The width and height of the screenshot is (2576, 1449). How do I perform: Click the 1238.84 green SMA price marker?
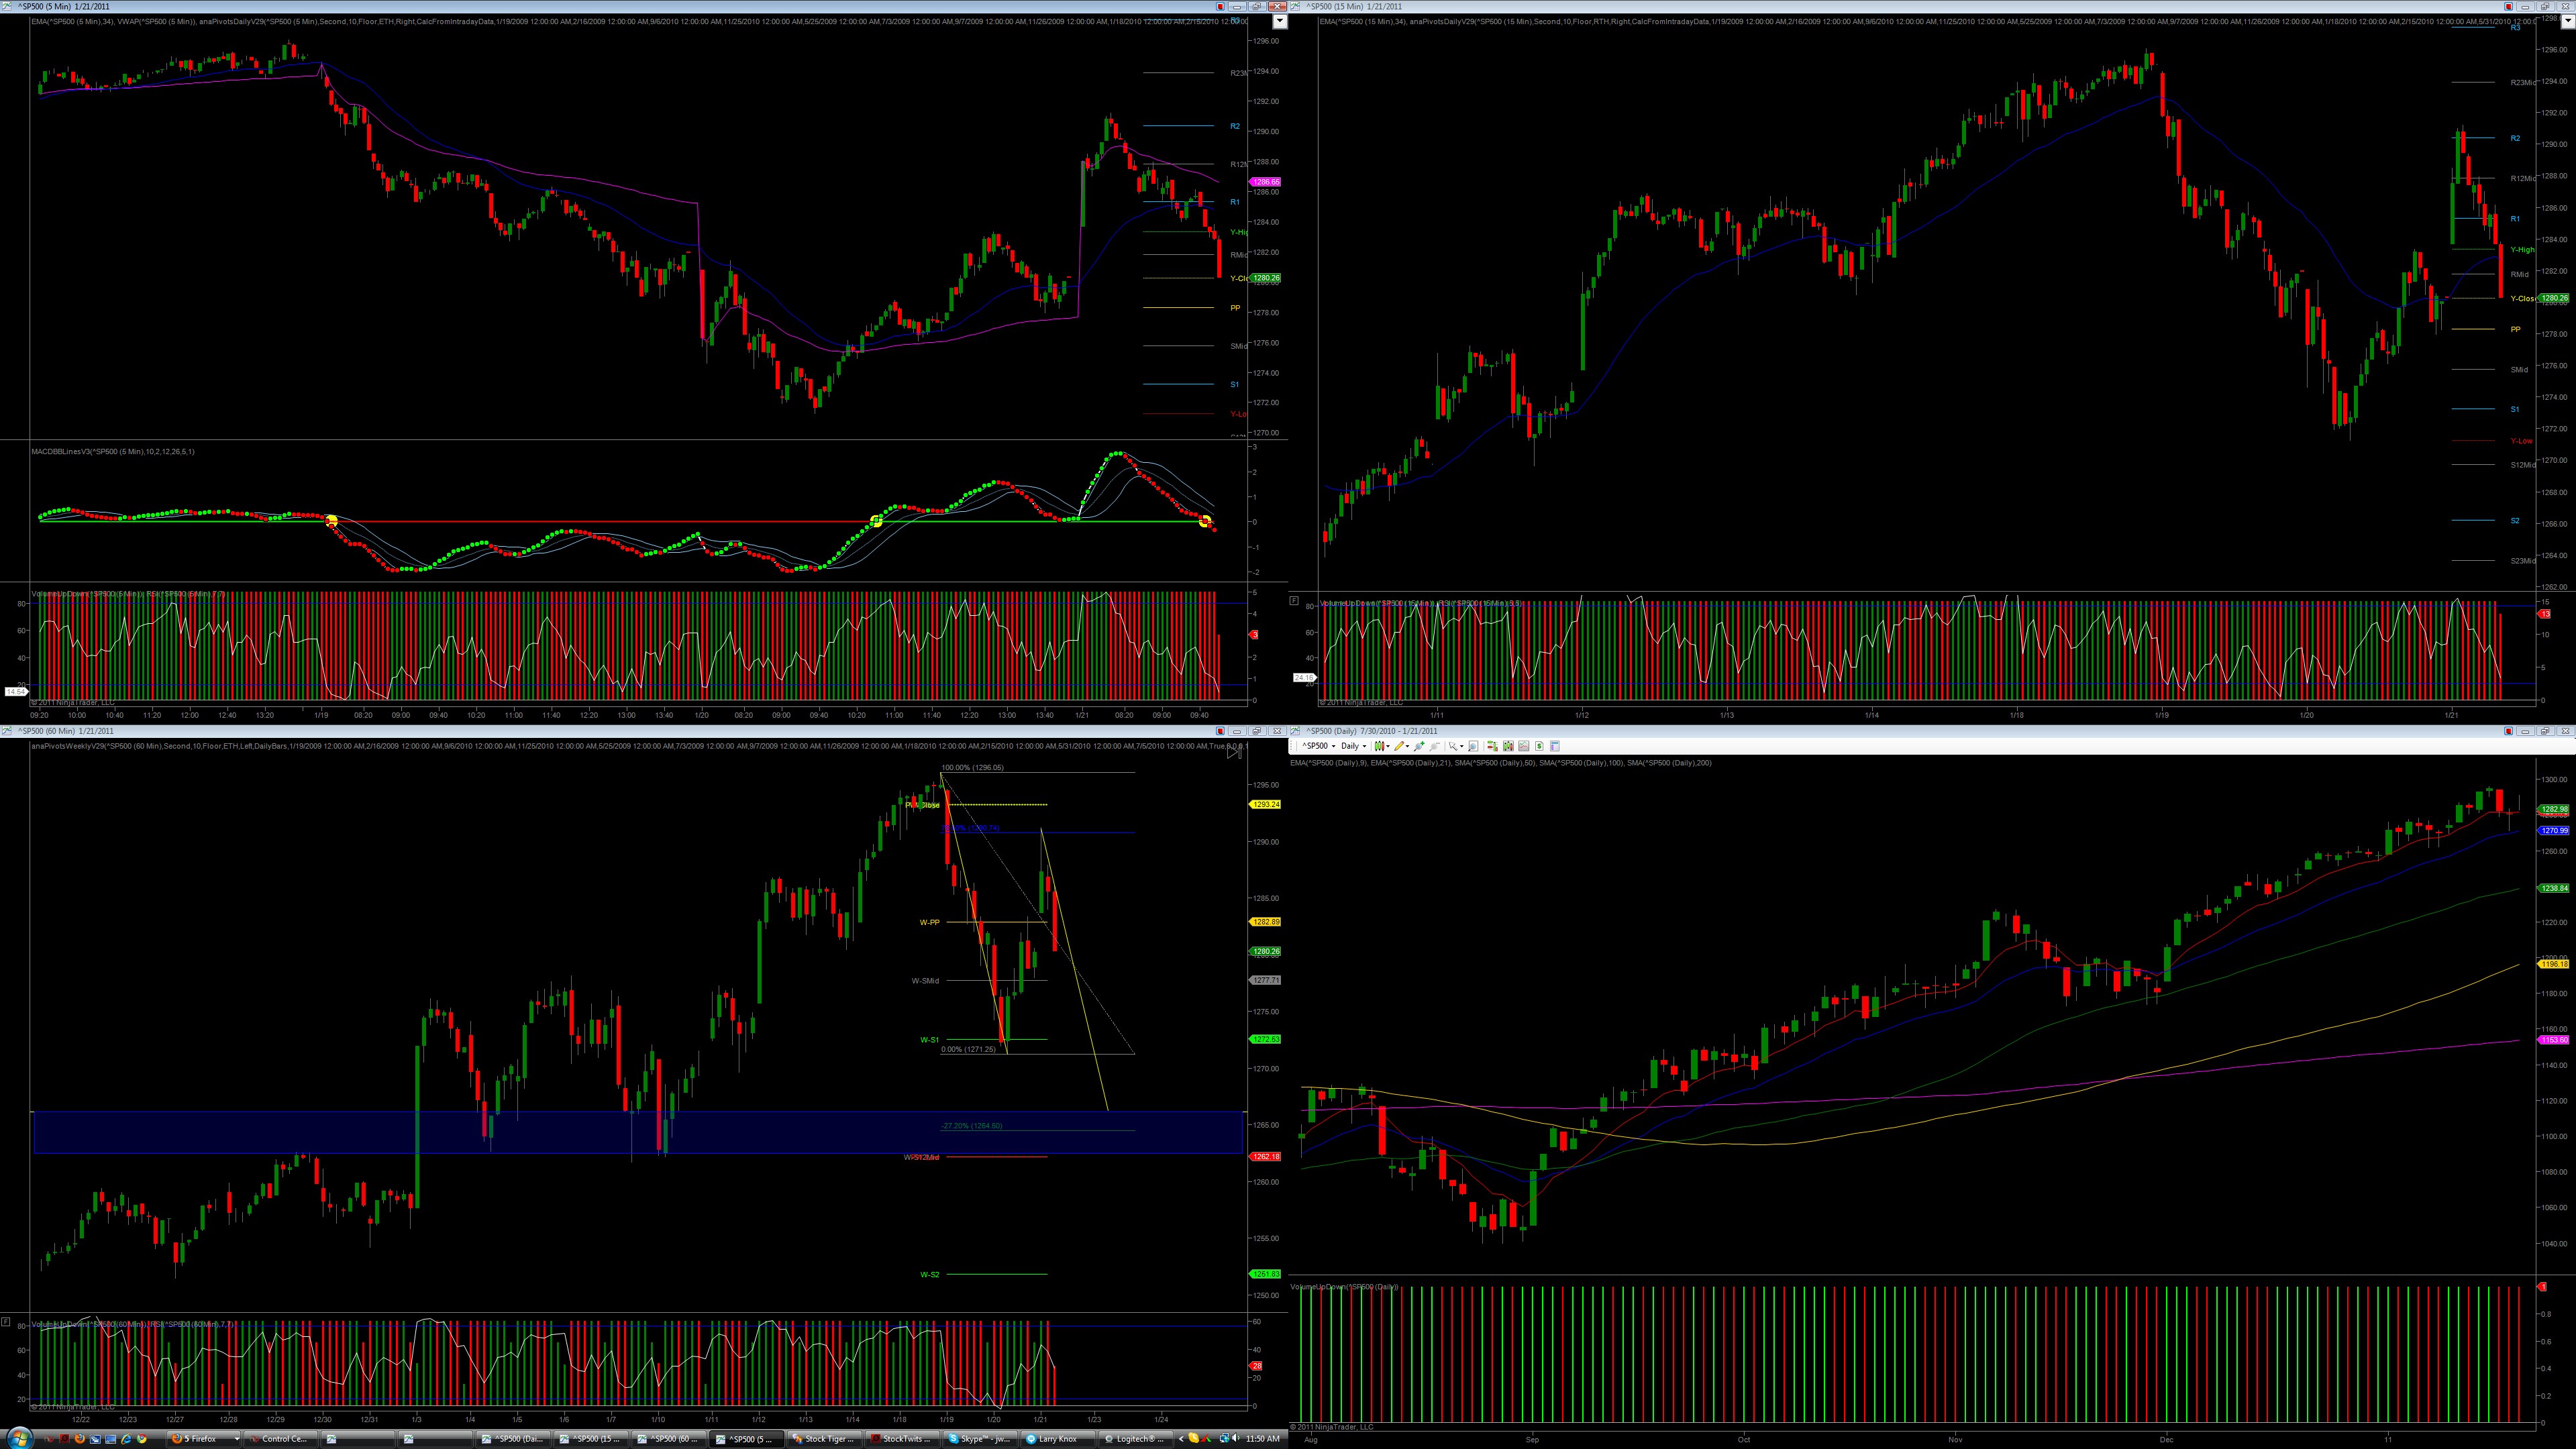coord(2554,888)
